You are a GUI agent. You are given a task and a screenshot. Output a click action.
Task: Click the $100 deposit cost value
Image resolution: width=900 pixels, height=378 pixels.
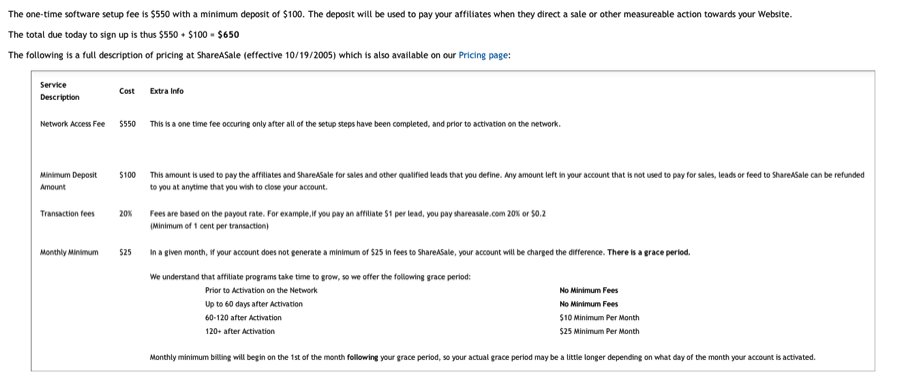pos(127,175)
